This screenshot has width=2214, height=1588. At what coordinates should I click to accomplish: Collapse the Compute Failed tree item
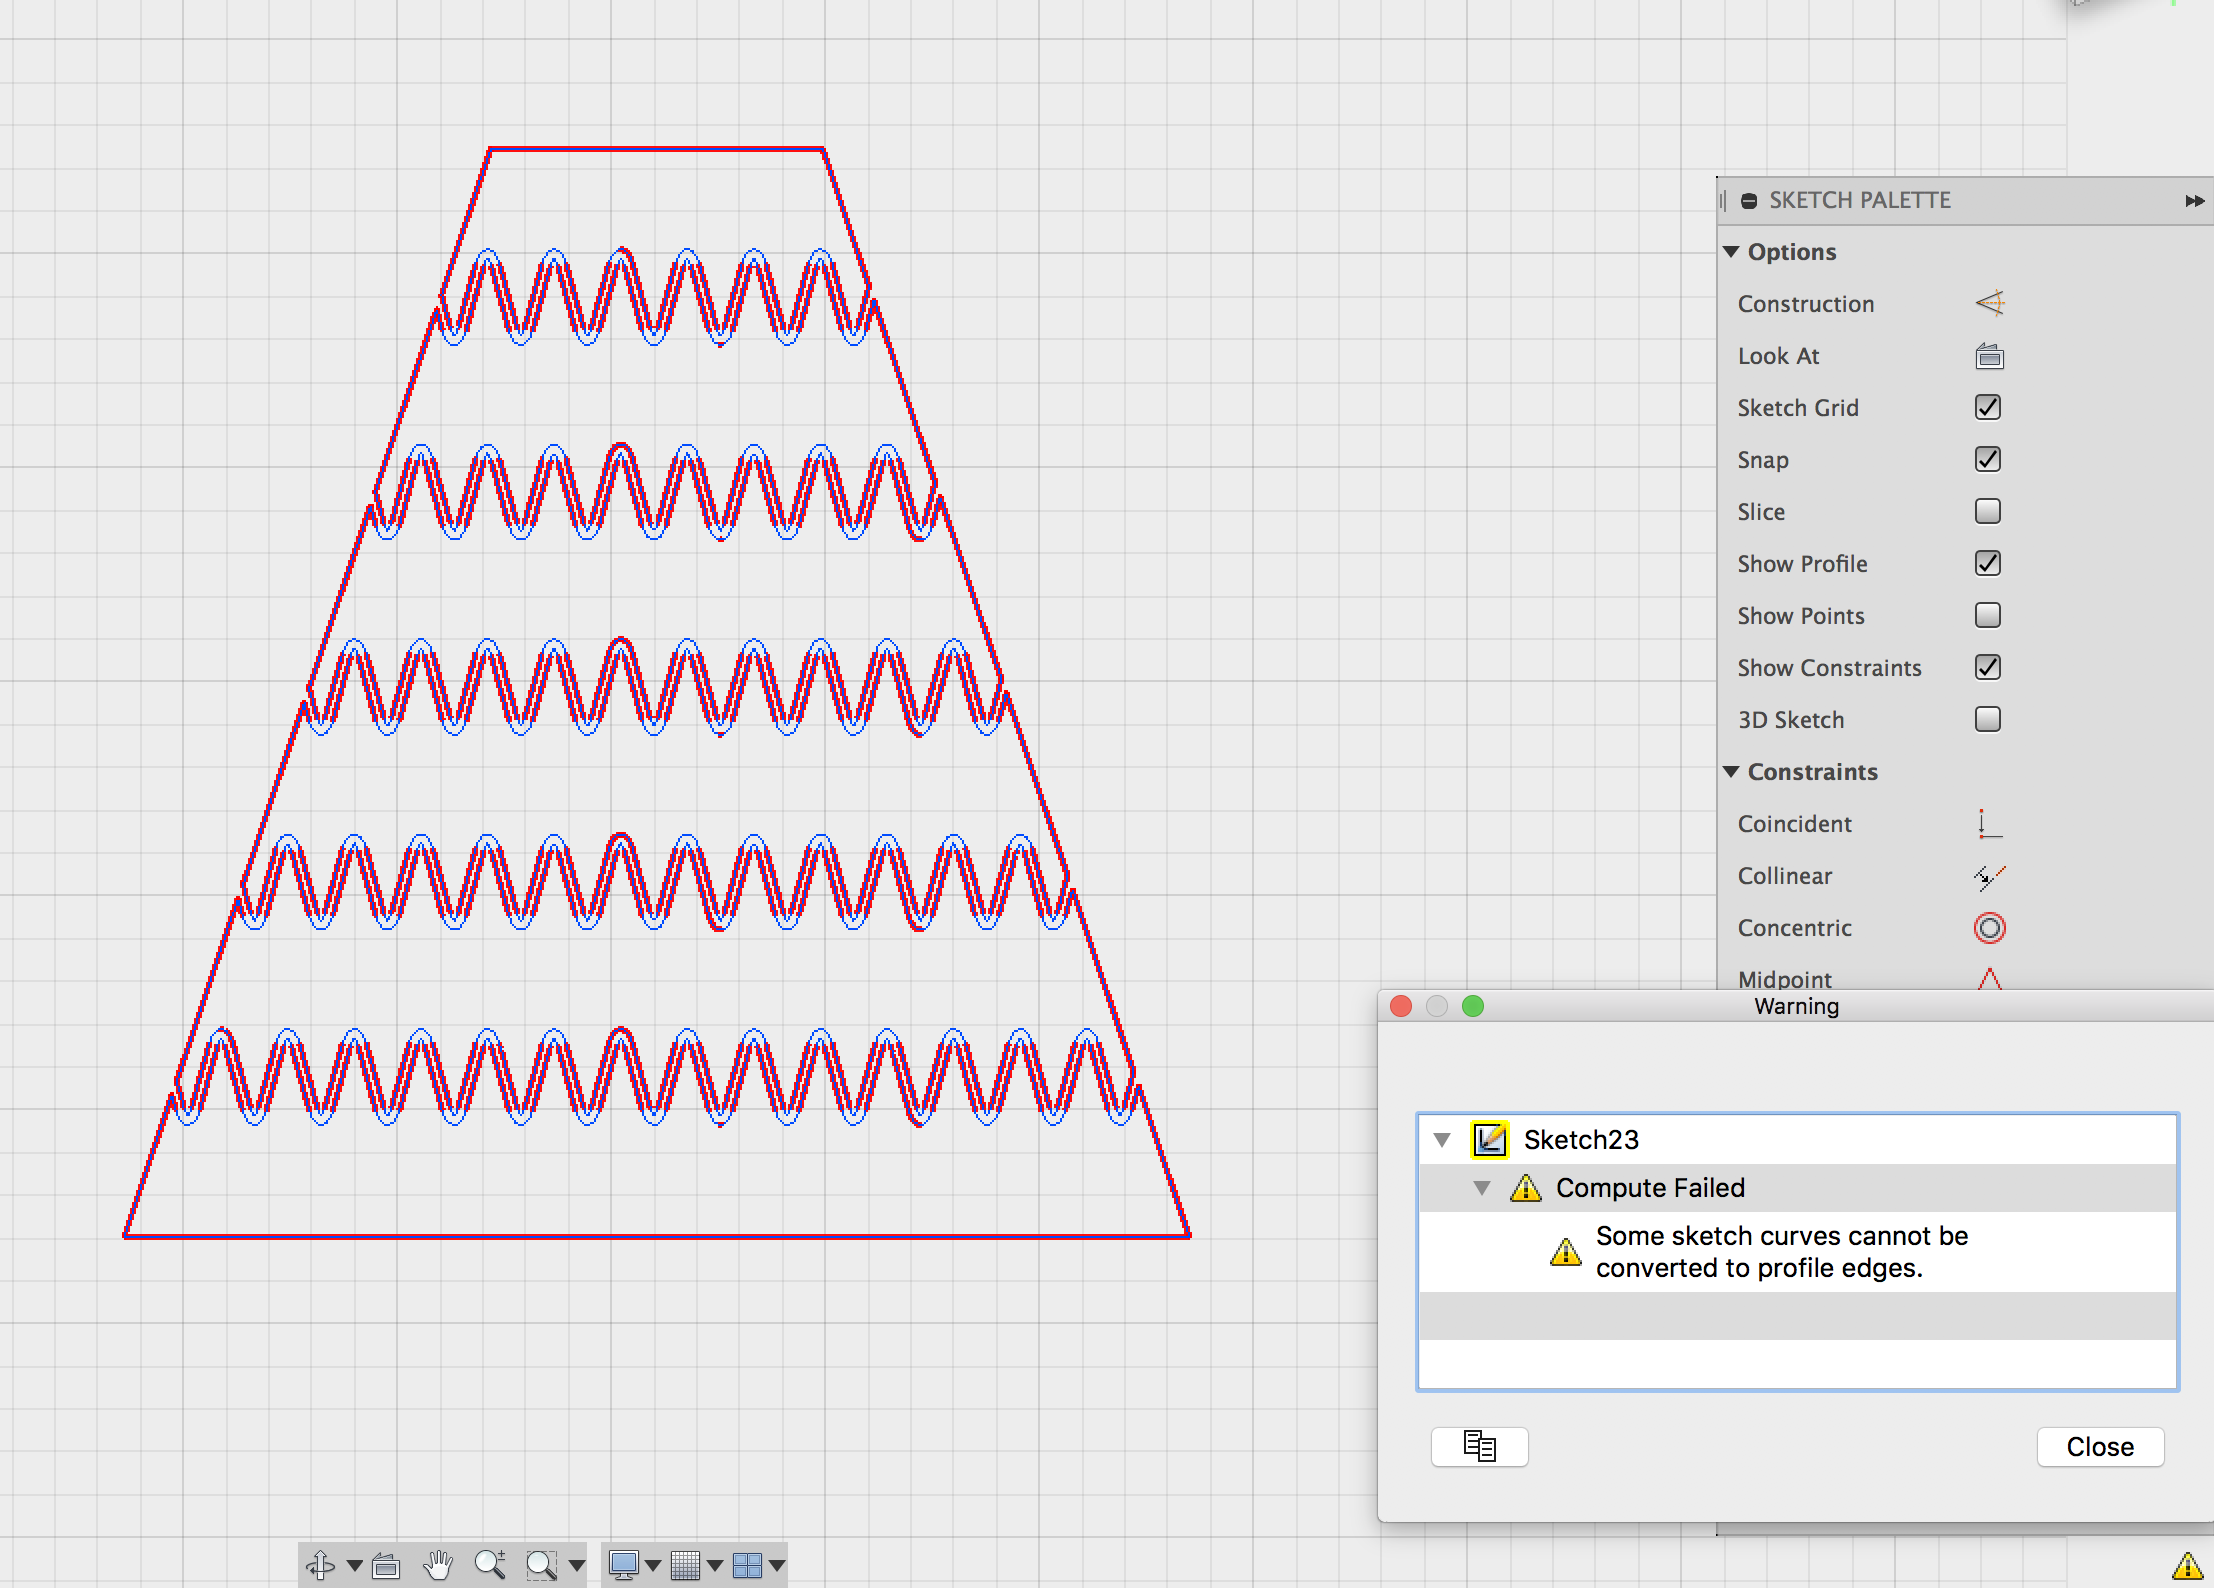click(x=1482, y=1188)
